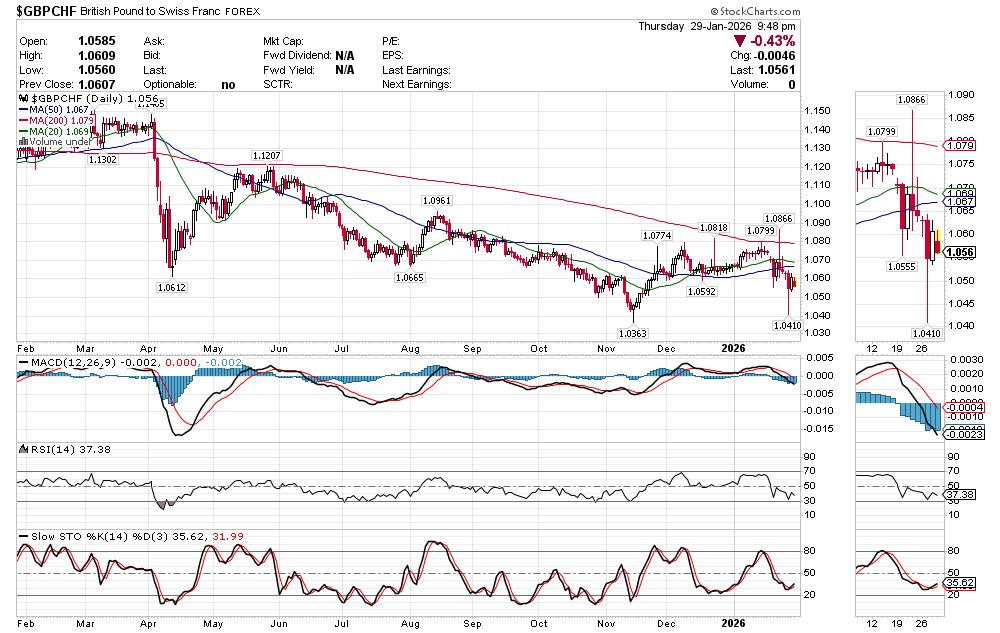Image resolution: width=1000 pixels, height=633 pixels.
Task: Click the 1.0363 low price label
Action: (x=632, y=333)
